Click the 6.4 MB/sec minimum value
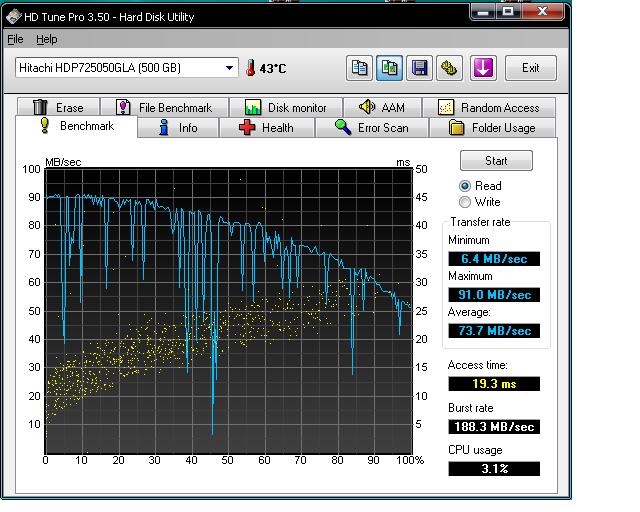Screen dimensions: 640x512 [x=494, y=259]
